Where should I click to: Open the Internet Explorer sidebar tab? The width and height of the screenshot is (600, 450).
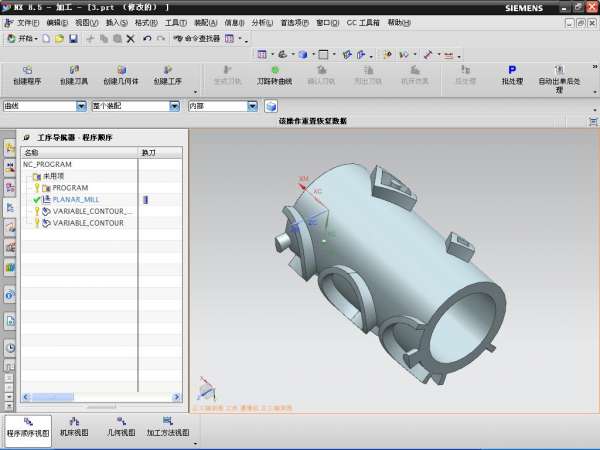tap(10, 295)
